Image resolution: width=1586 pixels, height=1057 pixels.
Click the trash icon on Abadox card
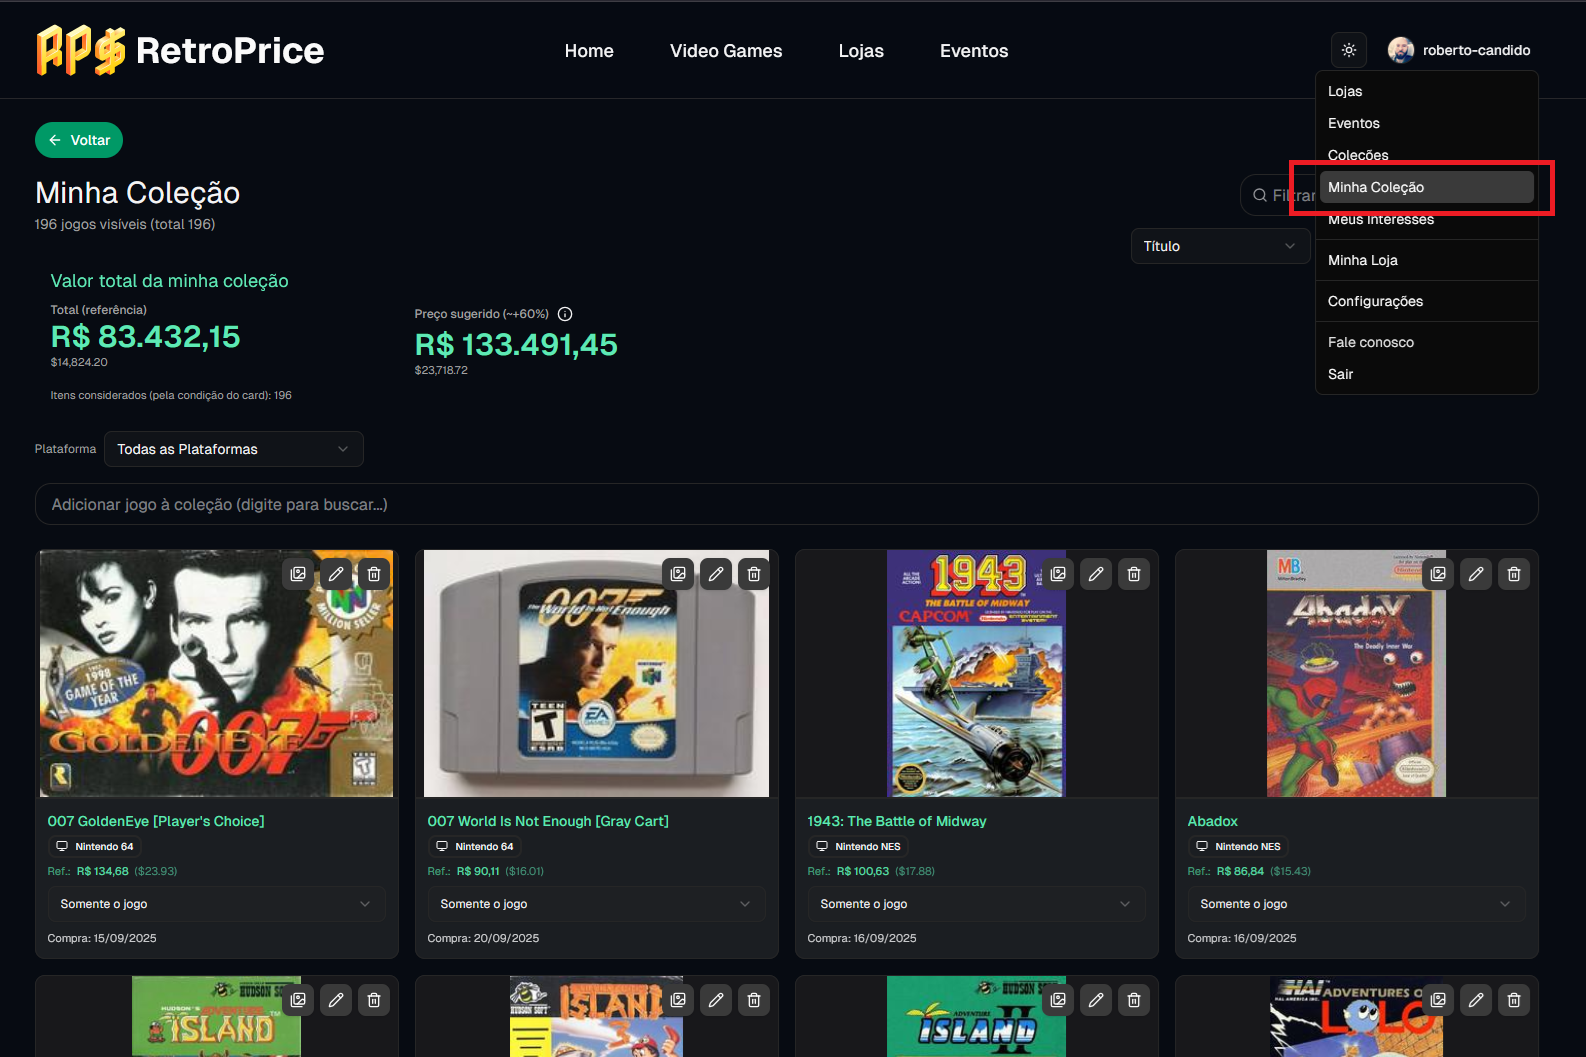pyautogui.click(x=1514, y=574)
